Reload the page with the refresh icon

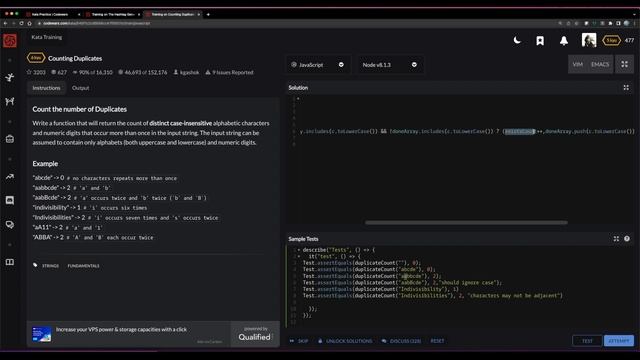21,23
